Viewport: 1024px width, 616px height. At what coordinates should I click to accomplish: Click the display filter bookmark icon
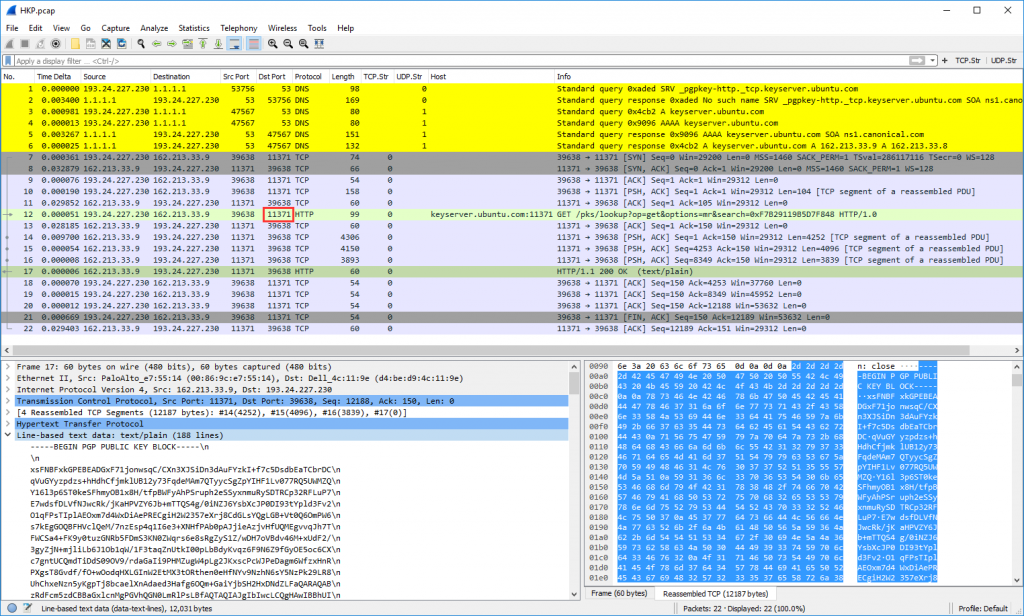[10, 61]
